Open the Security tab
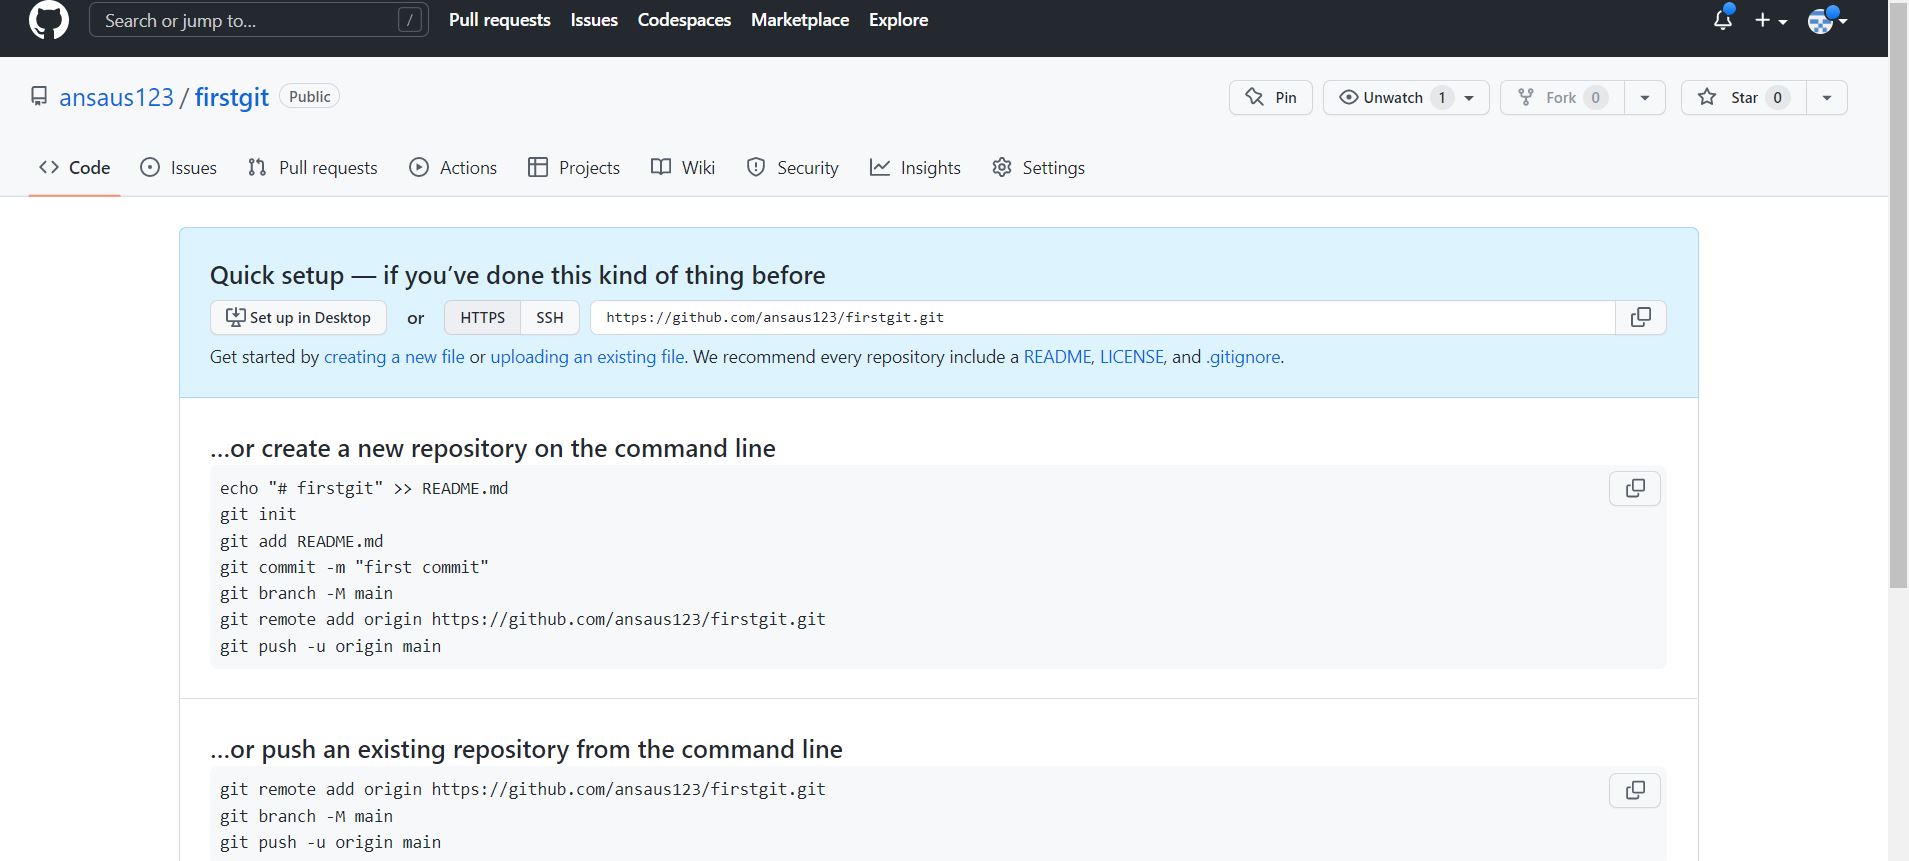The image size is (1909, 861). 793,167
